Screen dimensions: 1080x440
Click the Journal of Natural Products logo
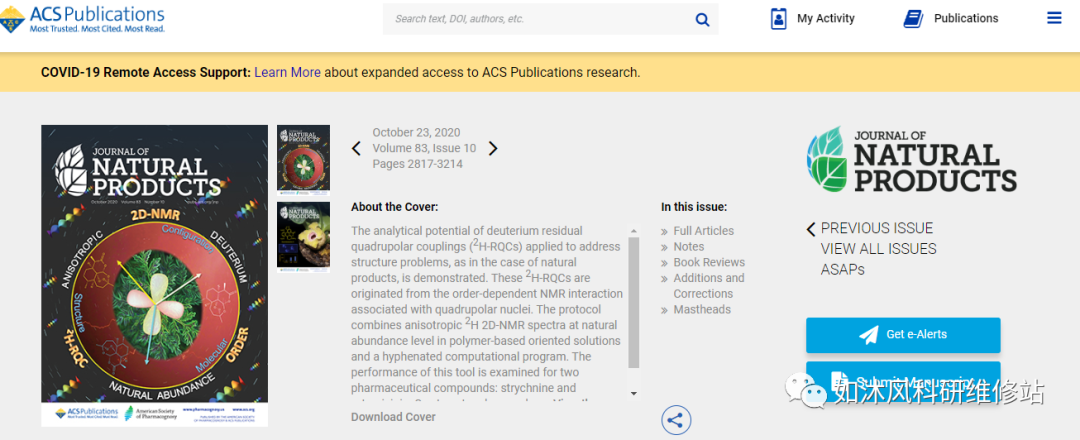click(911, 160)
